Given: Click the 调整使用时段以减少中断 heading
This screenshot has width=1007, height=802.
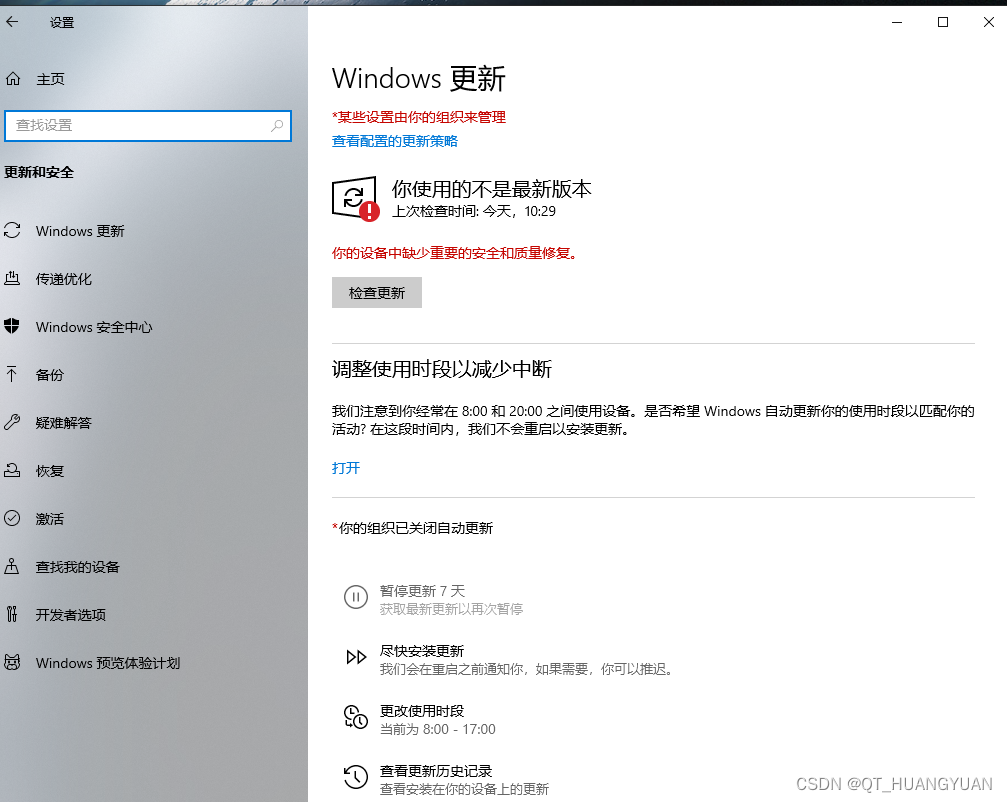Looking at the screenshot, I should [x=442, y=369].
